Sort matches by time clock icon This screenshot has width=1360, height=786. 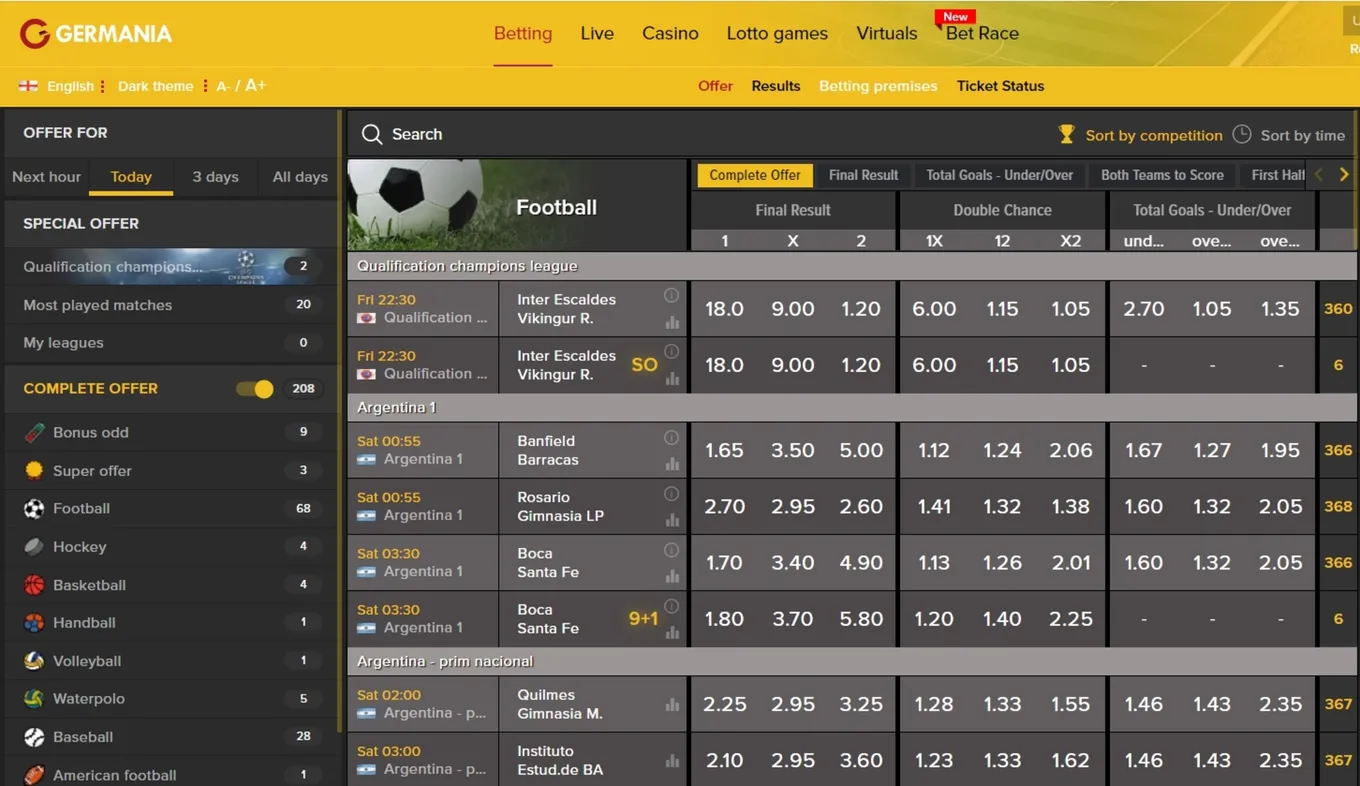[x=1242, y=134]
